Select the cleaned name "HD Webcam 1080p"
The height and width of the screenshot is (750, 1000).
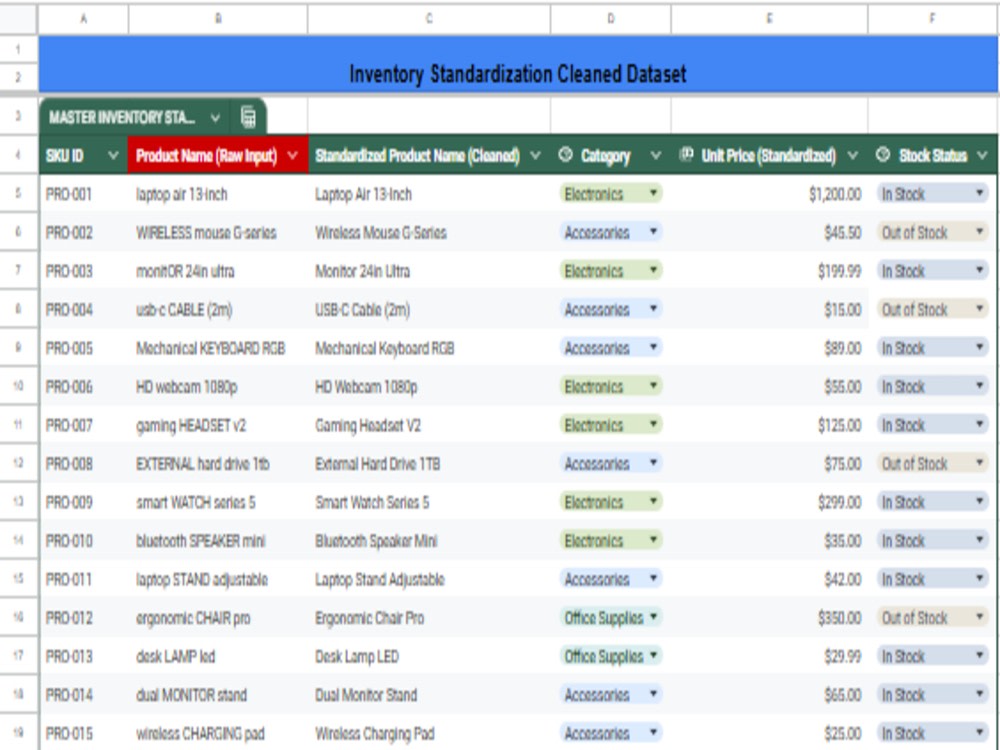click(x=429, y=386)
